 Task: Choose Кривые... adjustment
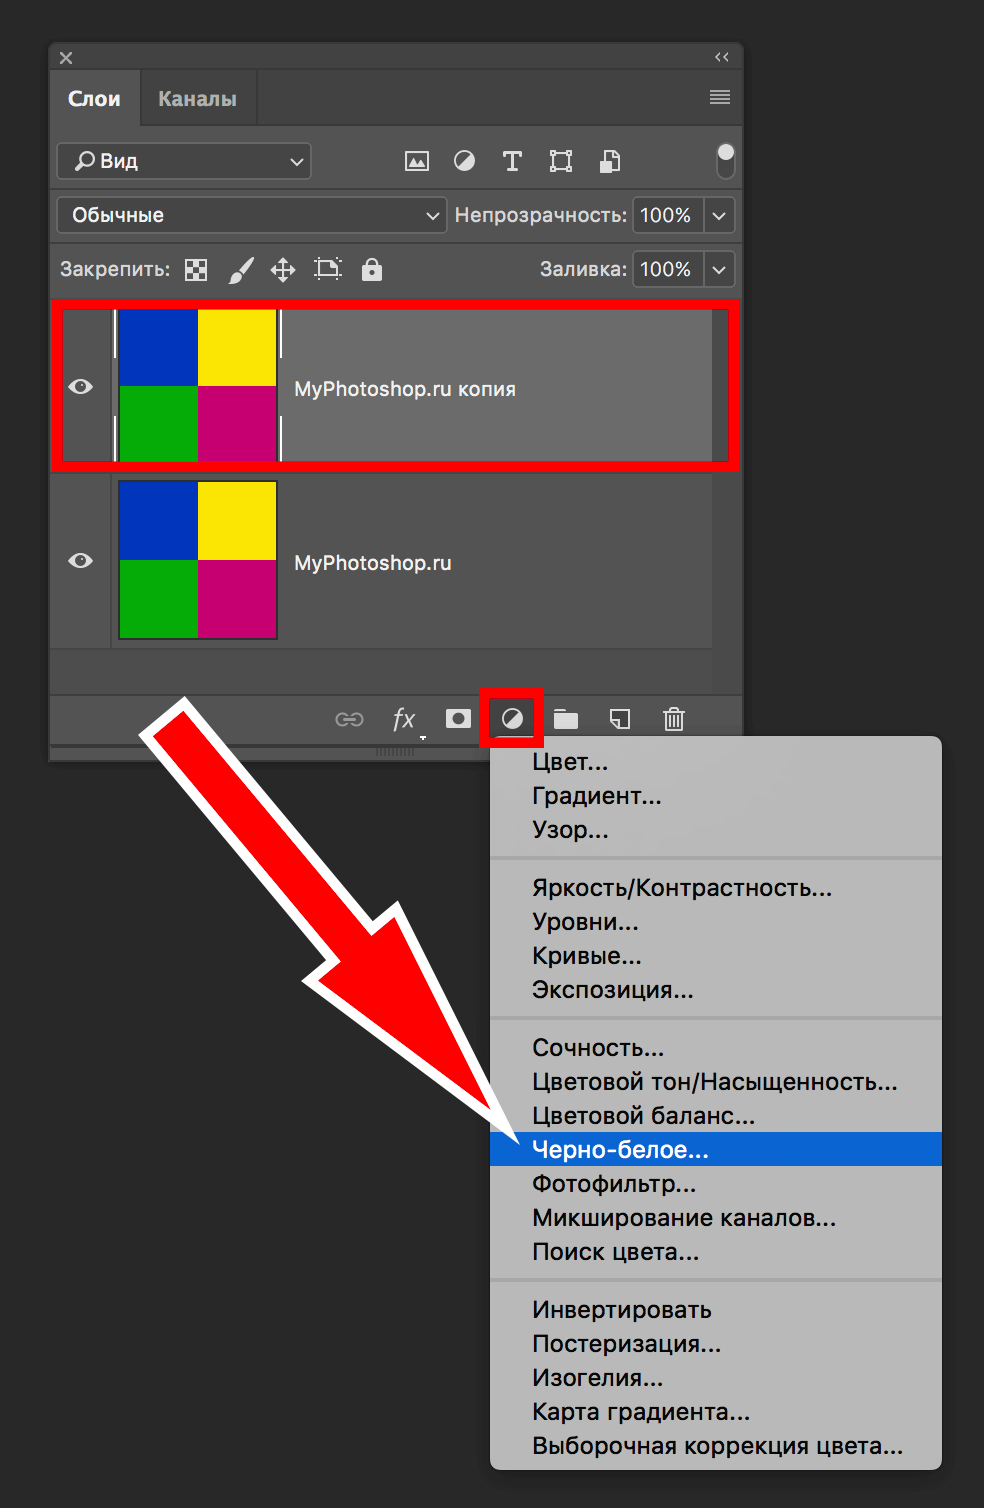pos(716,956)
